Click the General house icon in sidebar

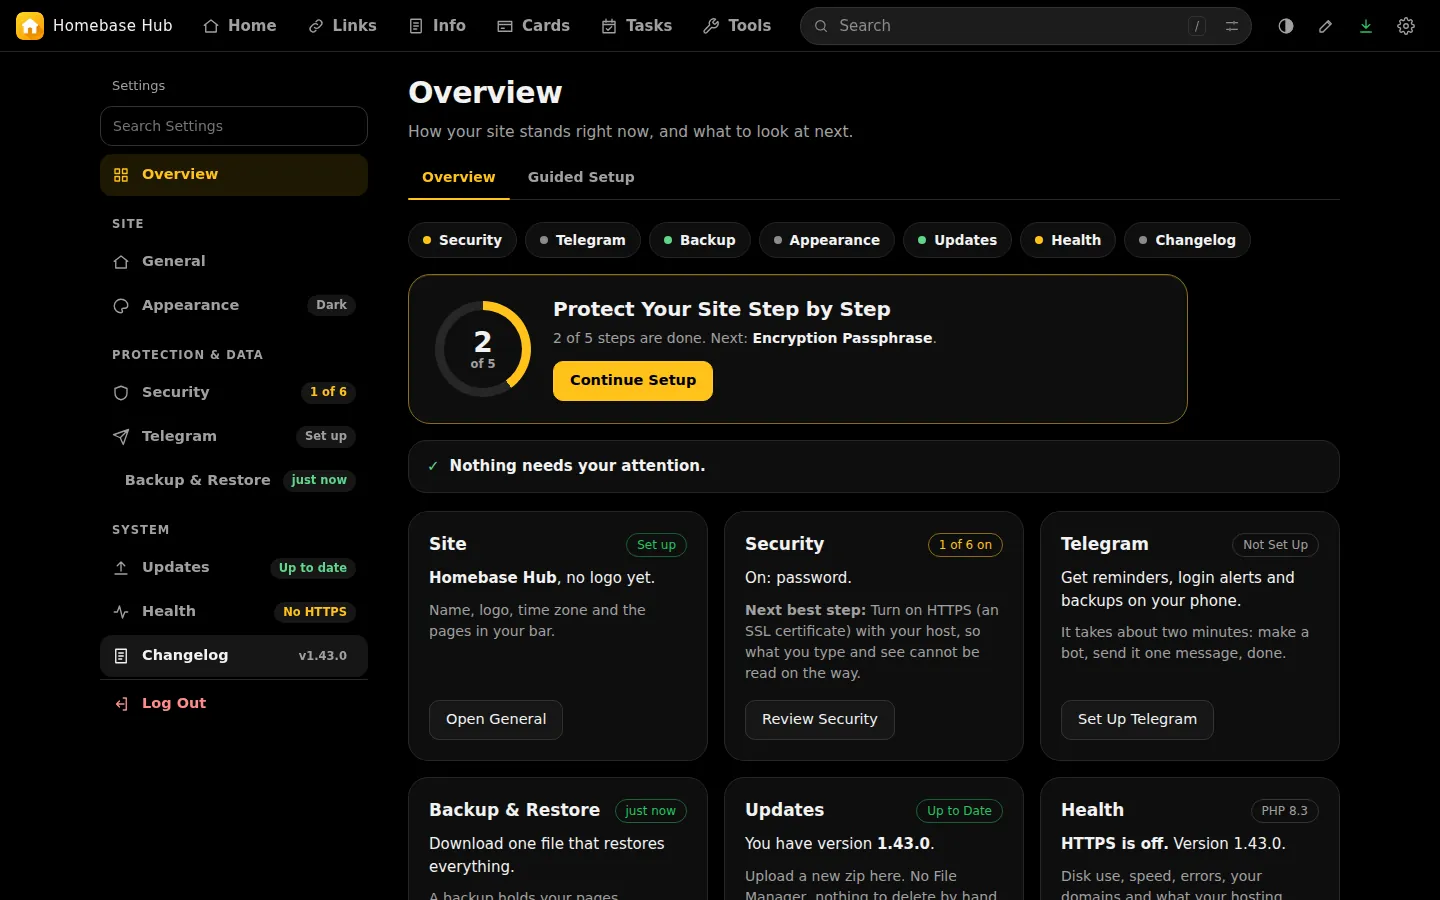[121, 262]
